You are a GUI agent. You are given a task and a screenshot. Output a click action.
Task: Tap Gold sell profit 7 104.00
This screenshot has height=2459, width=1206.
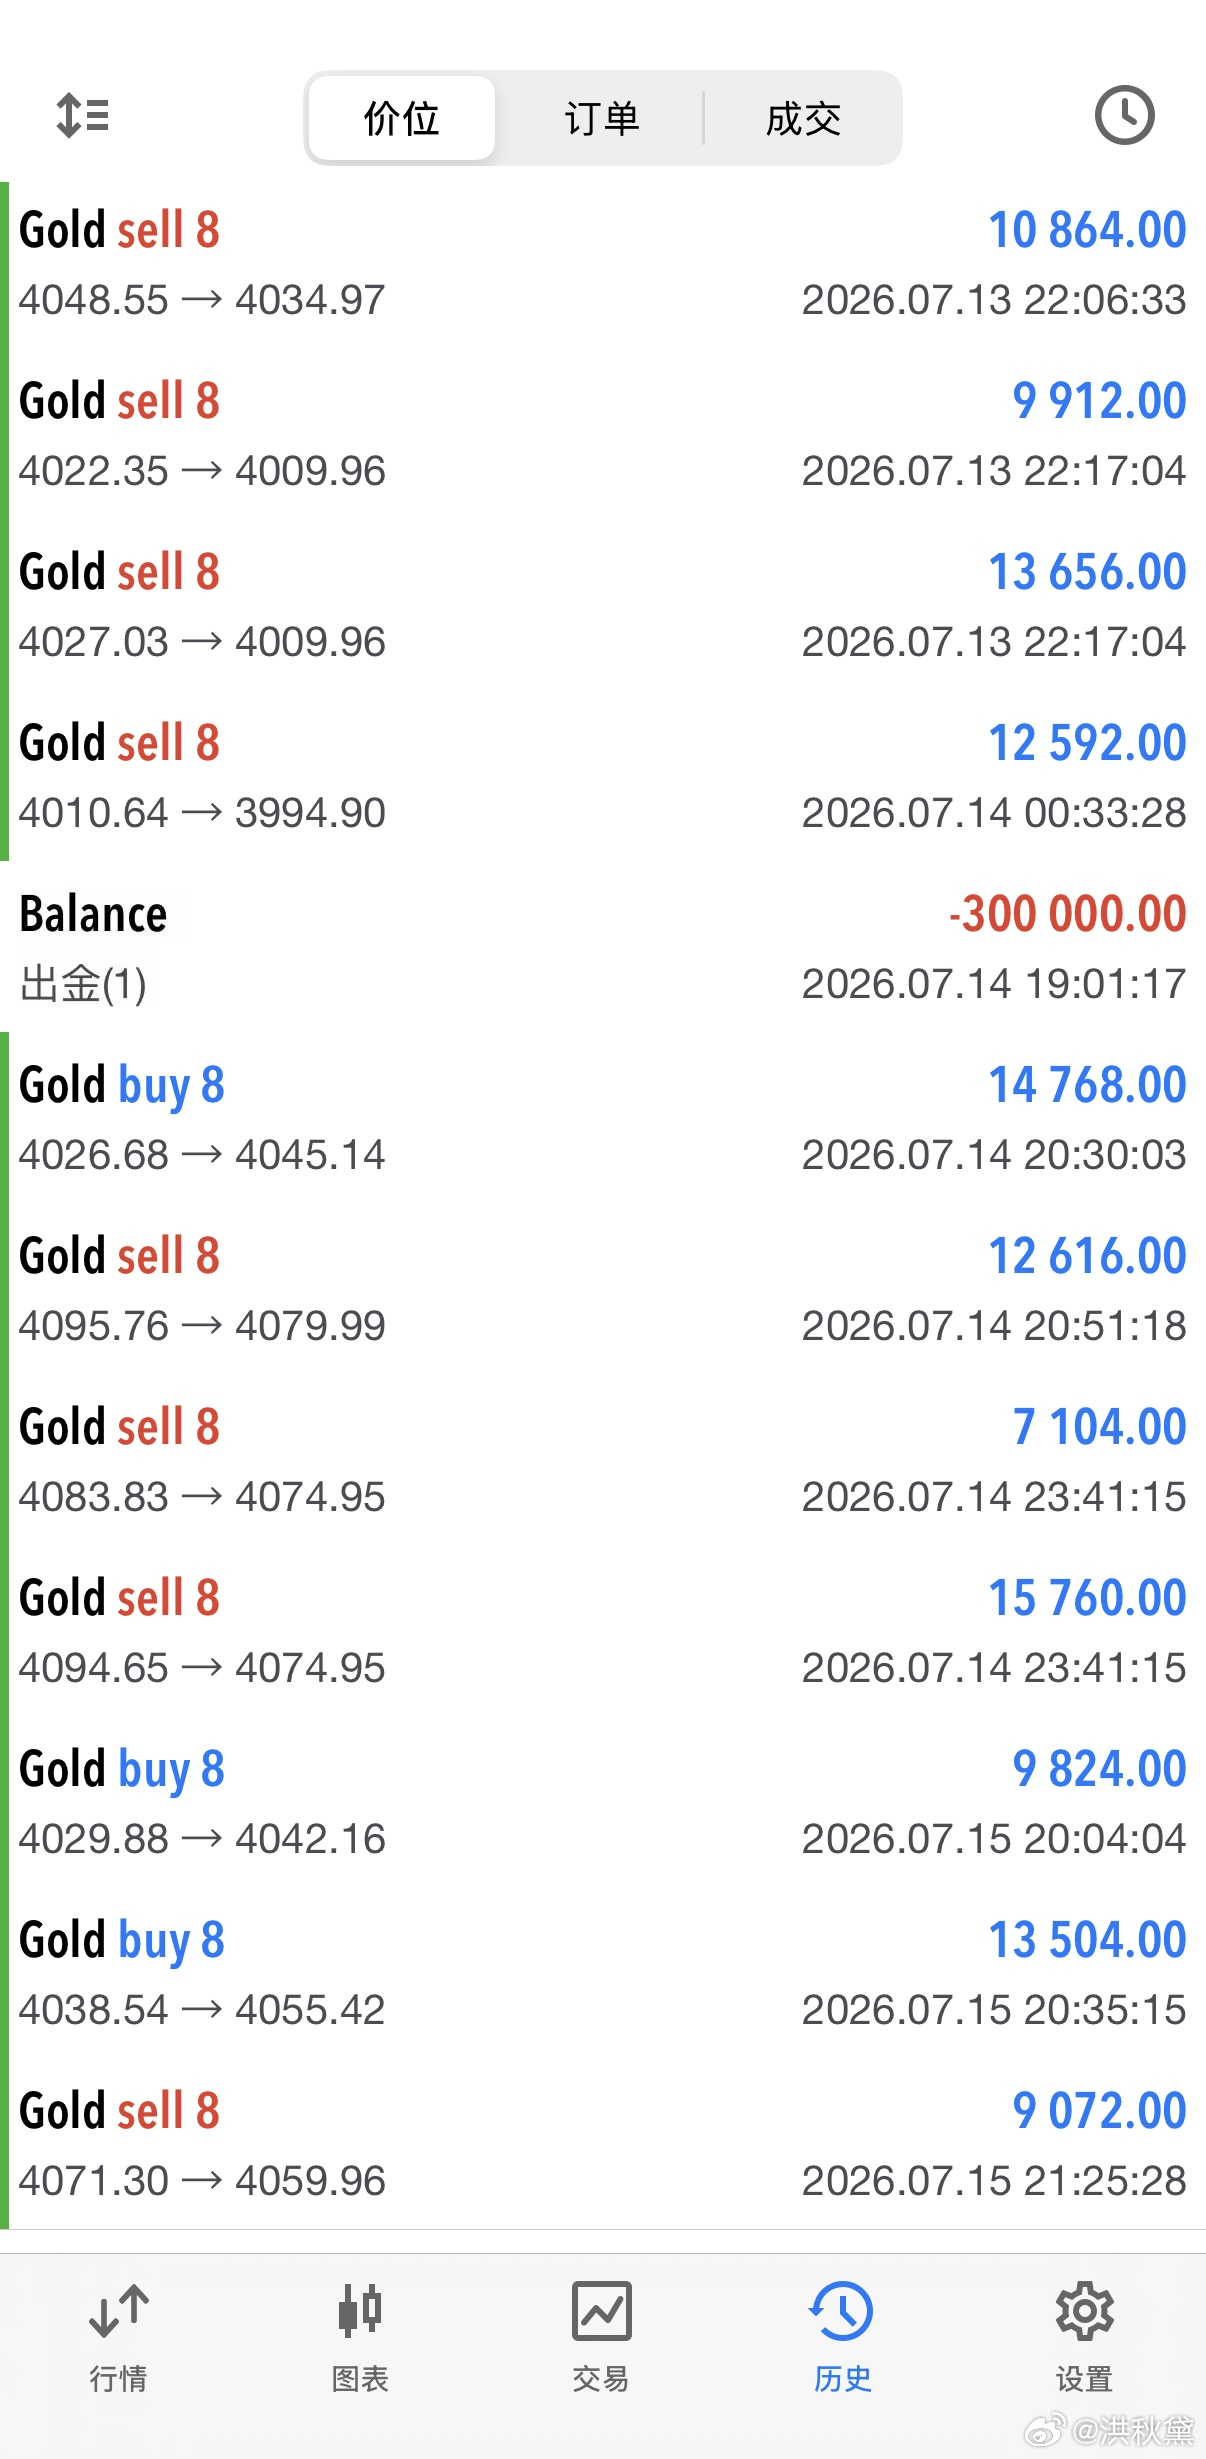pyautogui.click(x=1099, y=1427)
